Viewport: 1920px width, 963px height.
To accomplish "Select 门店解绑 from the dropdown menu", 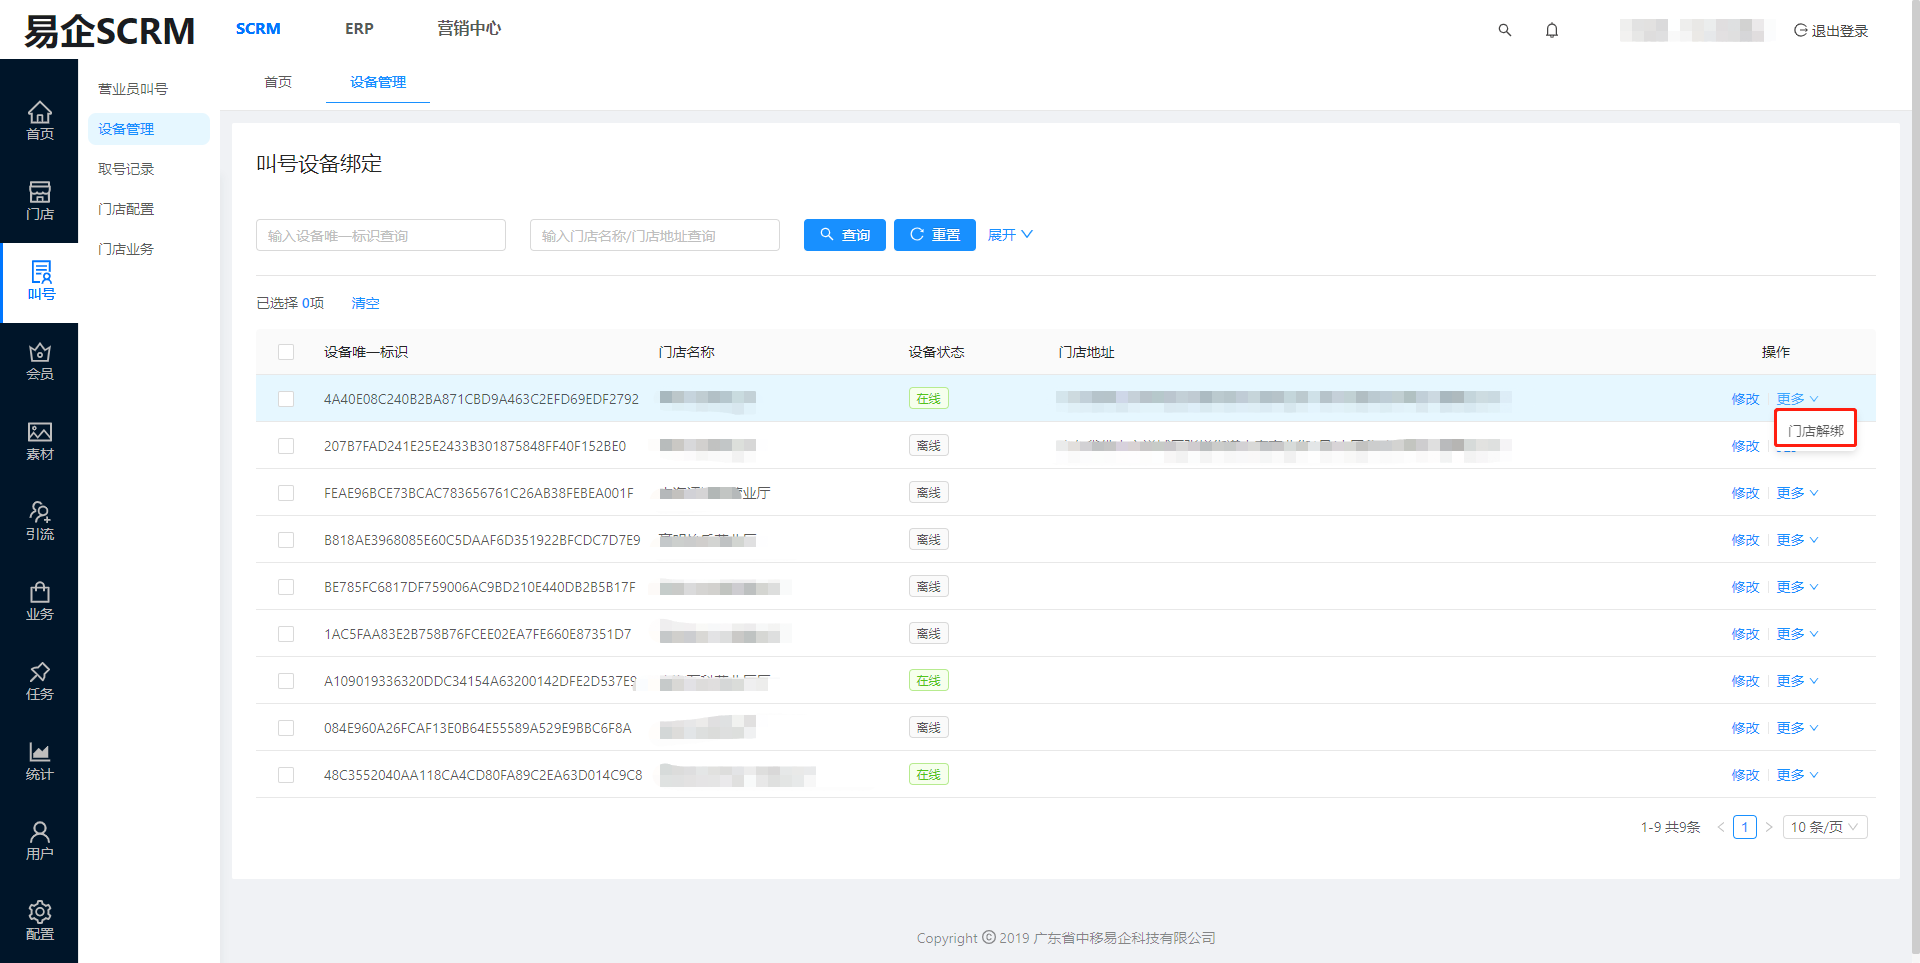I will click(1815, 431).
